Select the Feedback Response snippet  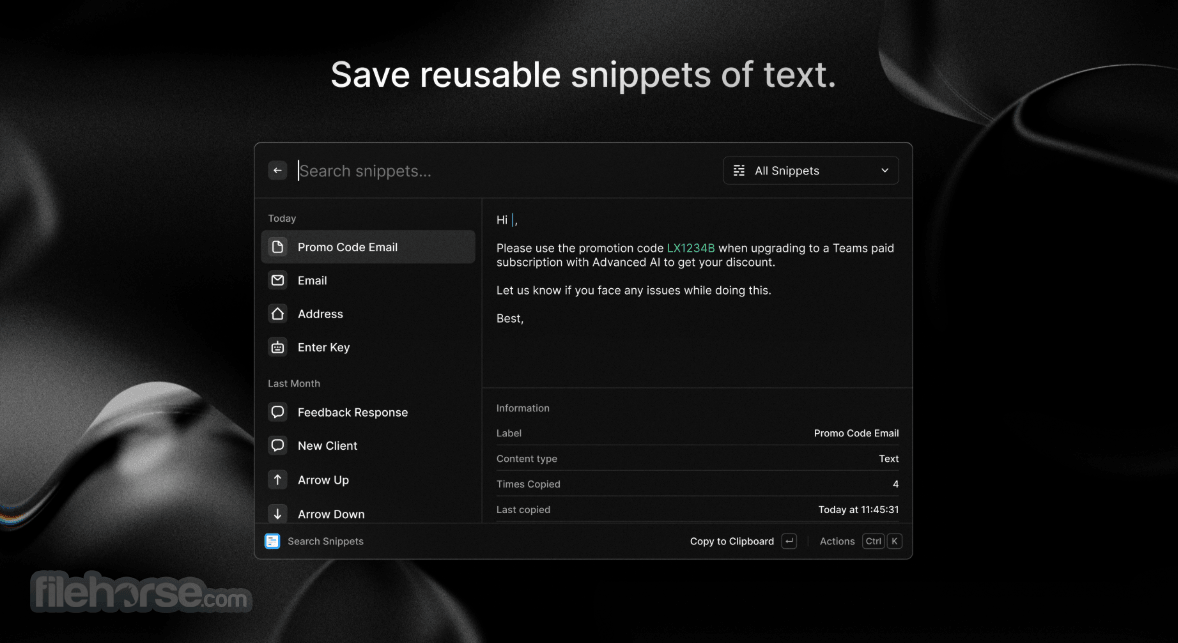click(x=368, y=412)
